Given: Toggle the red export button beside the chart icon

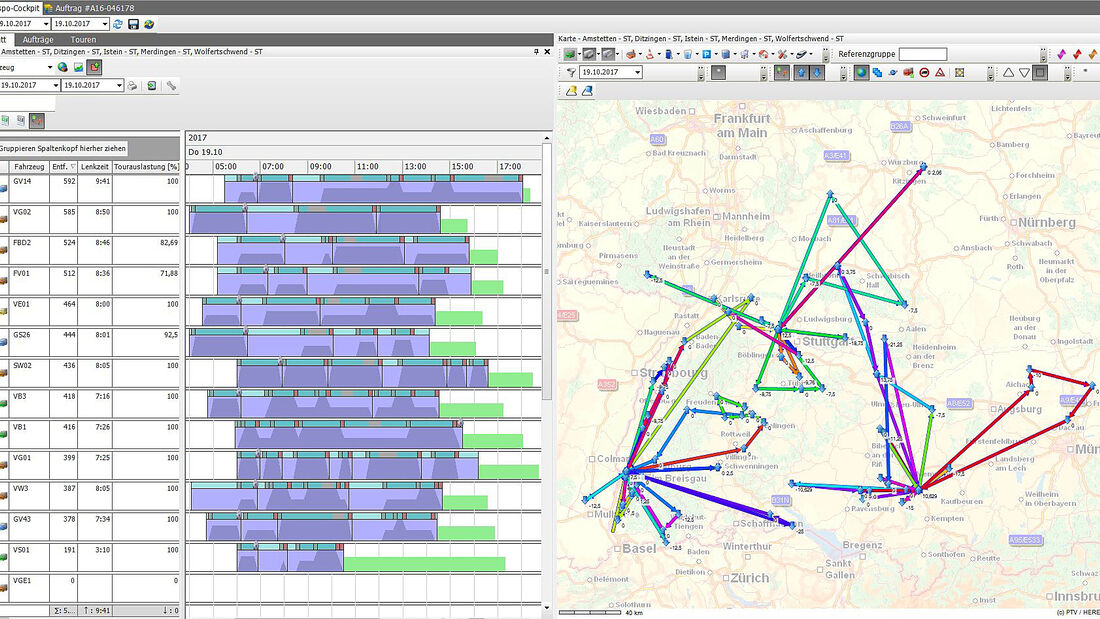Looking at the screenshot, I should click(x=95, y=67).
